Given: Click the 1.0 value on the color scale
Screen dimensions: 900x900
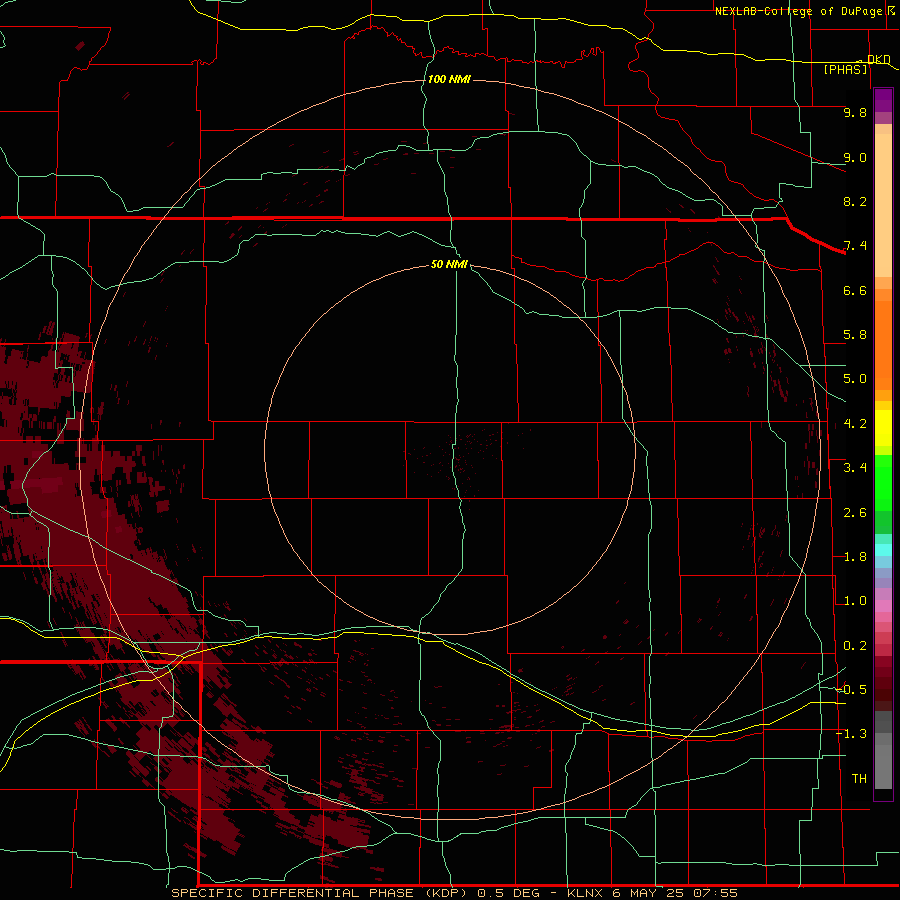Looking at the screenshot, I should click(855, 601).
